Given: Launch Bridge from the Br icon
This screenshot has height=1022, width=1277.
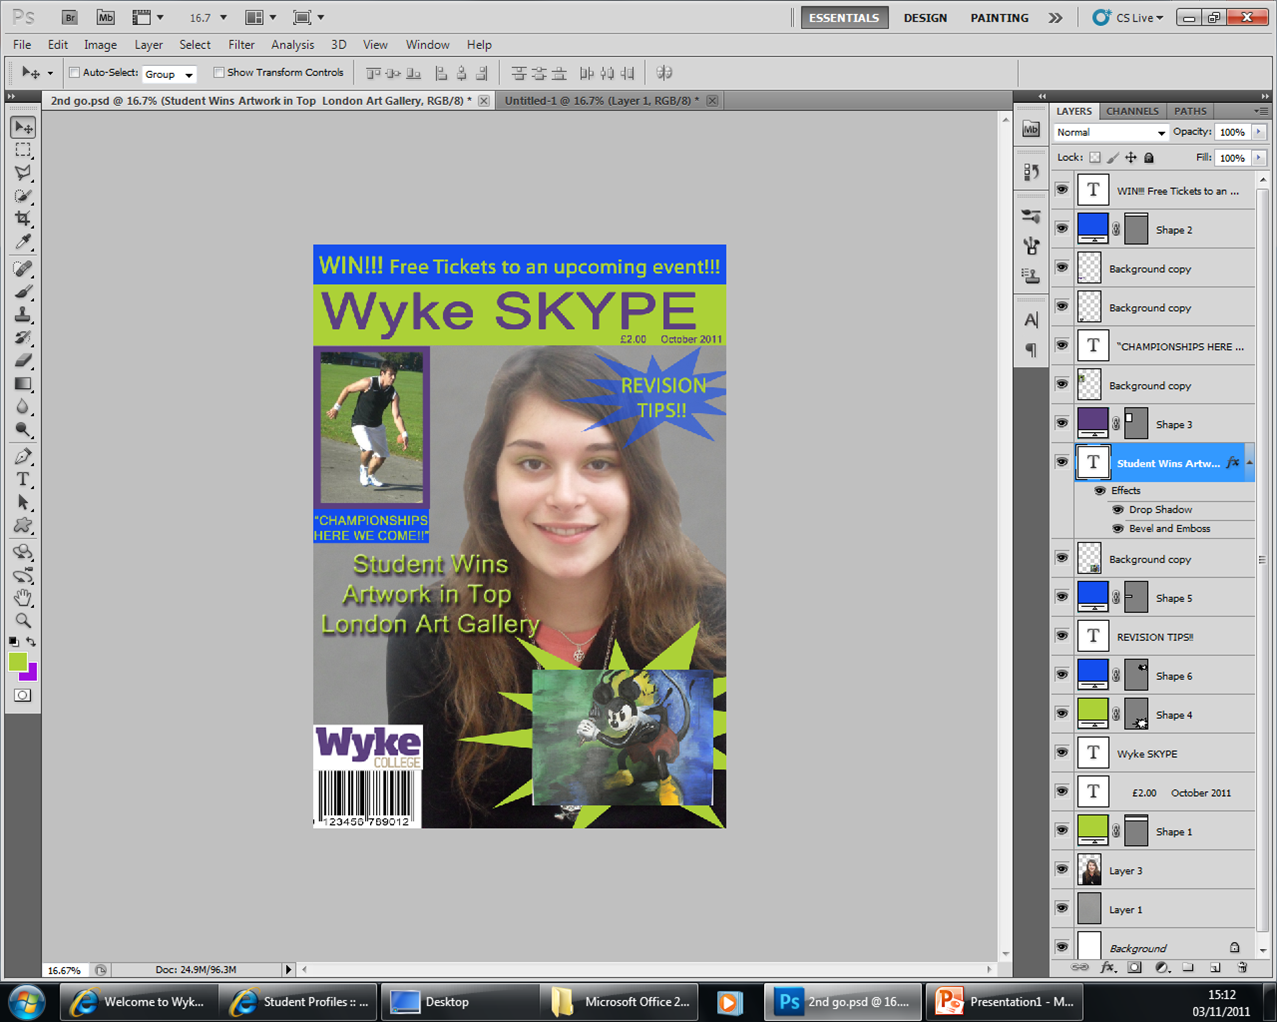Looking at the screenshot, I should (70, 17).
